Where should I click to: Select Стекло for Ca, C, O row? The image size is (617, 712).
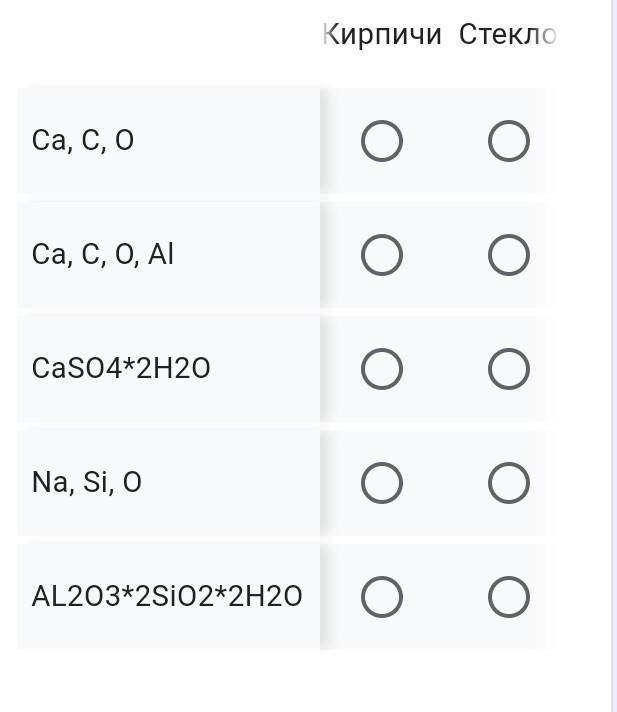[508, 141]
